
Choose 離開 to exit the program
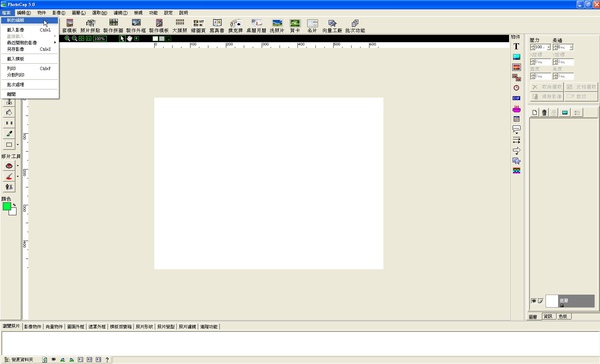[x=30, y=94]
